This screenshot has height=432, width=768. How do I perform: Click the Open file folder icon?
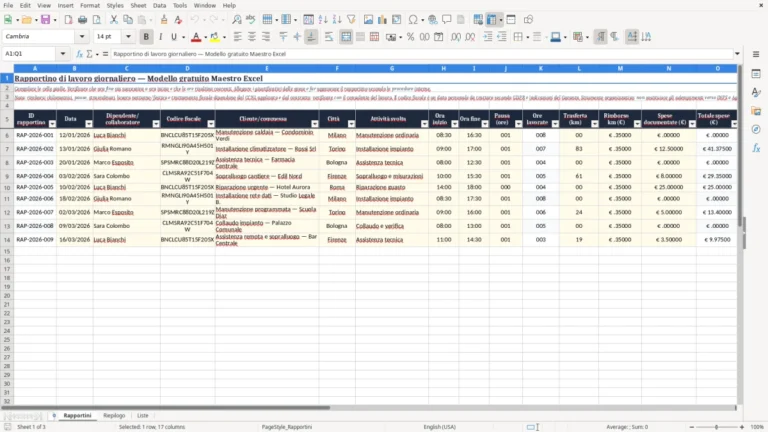tap(26, 20)
